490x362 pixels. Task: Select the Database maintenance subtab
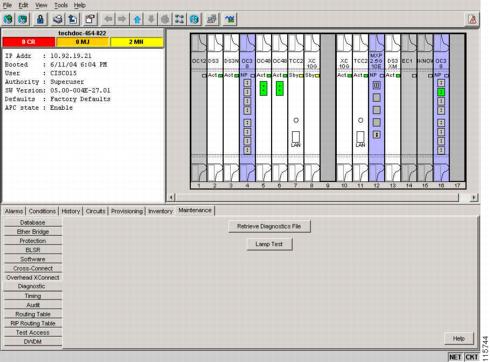(x=33, y=222)
